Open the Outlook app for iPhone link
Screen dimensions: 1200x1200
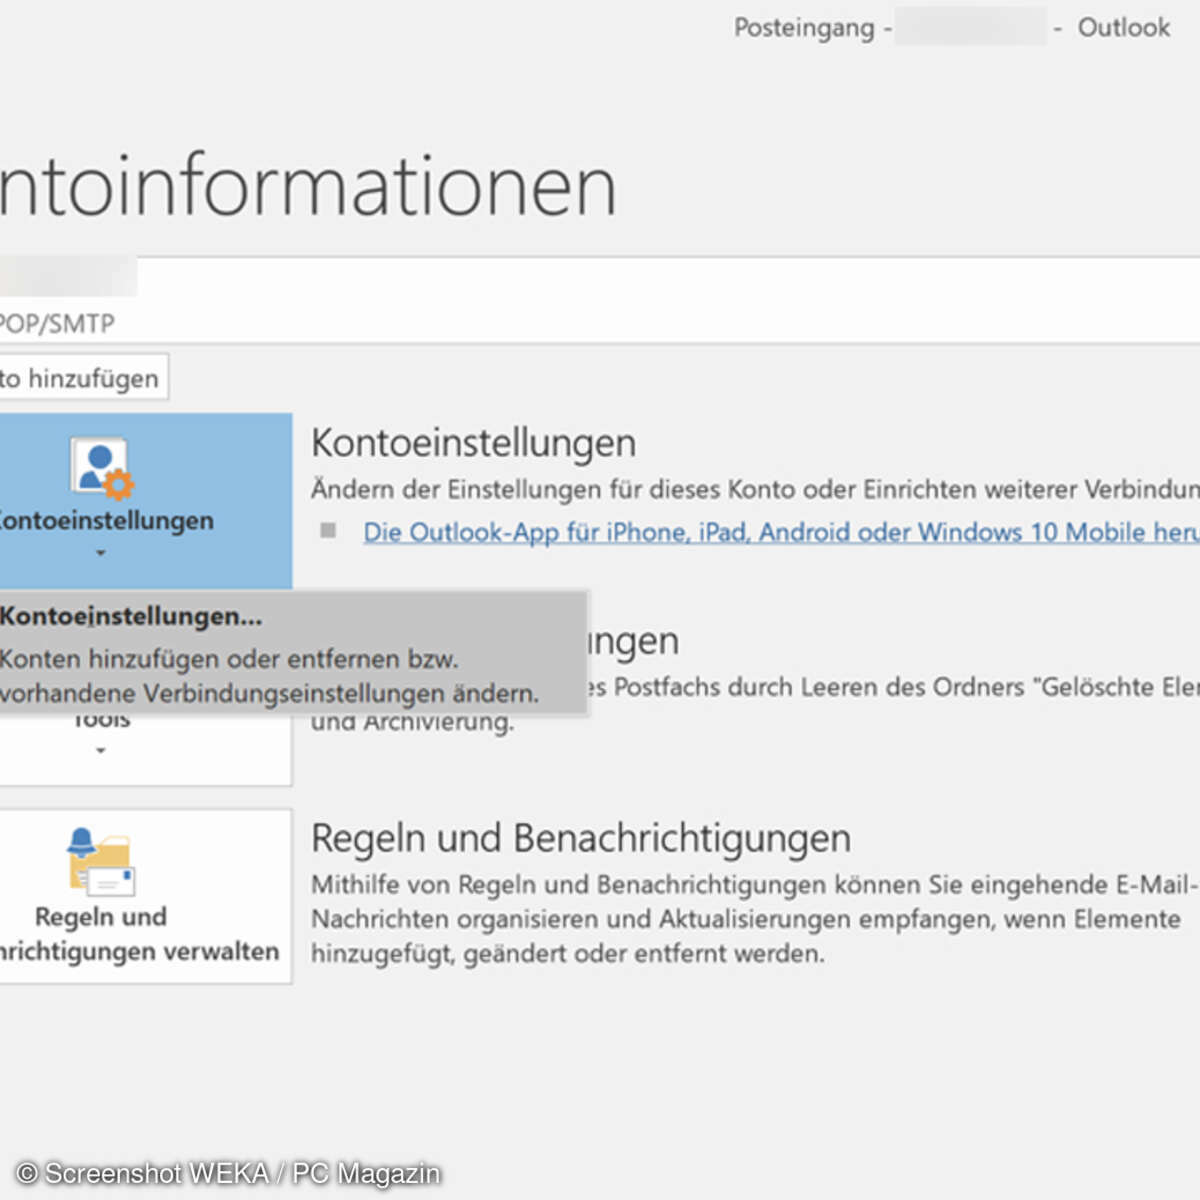coord(780,532)
